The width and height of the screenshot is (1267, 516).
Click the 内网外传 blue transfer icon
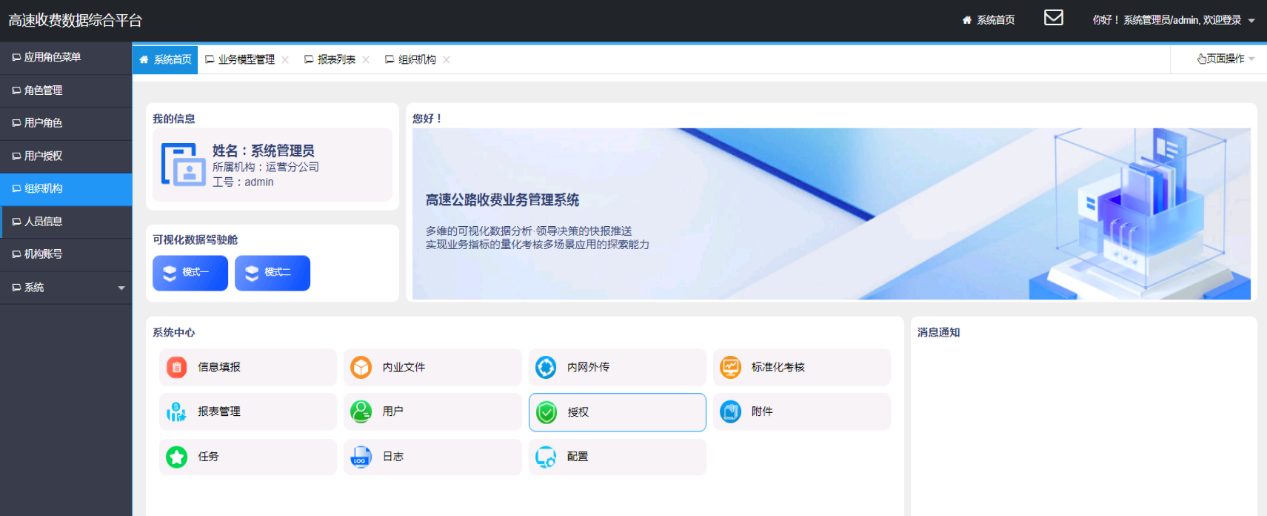pos(546,367)
